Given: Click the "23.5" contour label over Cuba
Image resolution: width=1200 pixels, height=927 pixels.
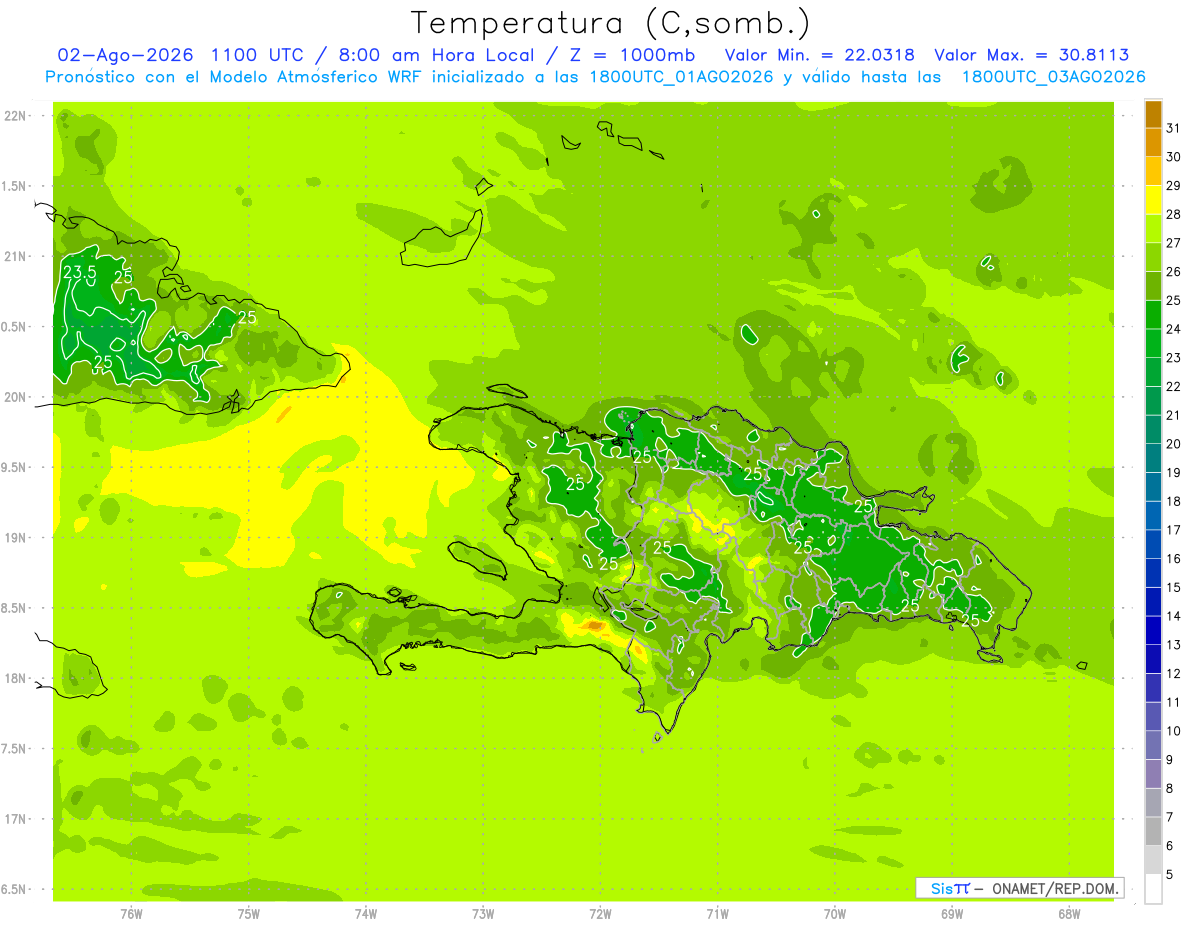Looking at the screenshot, I should point(80,272).
